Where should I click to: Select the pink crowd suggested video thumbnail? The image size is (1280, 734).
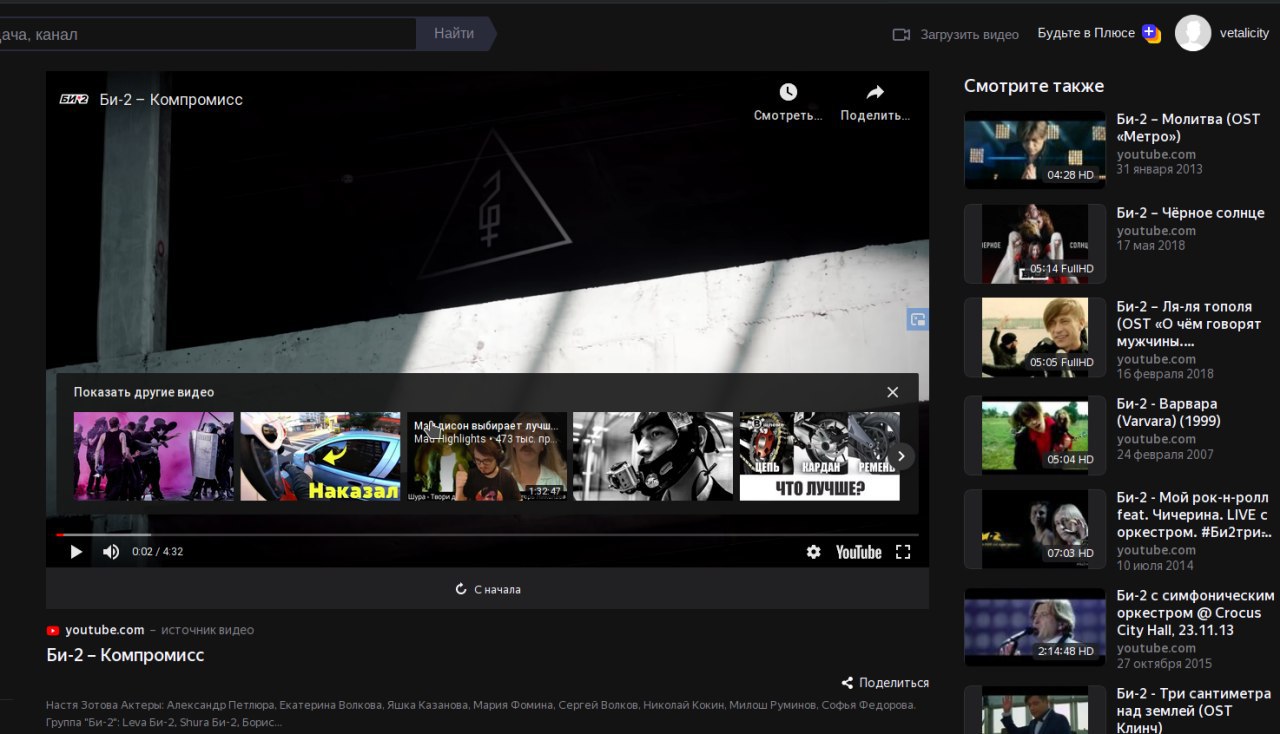click(x=154, y=456)
